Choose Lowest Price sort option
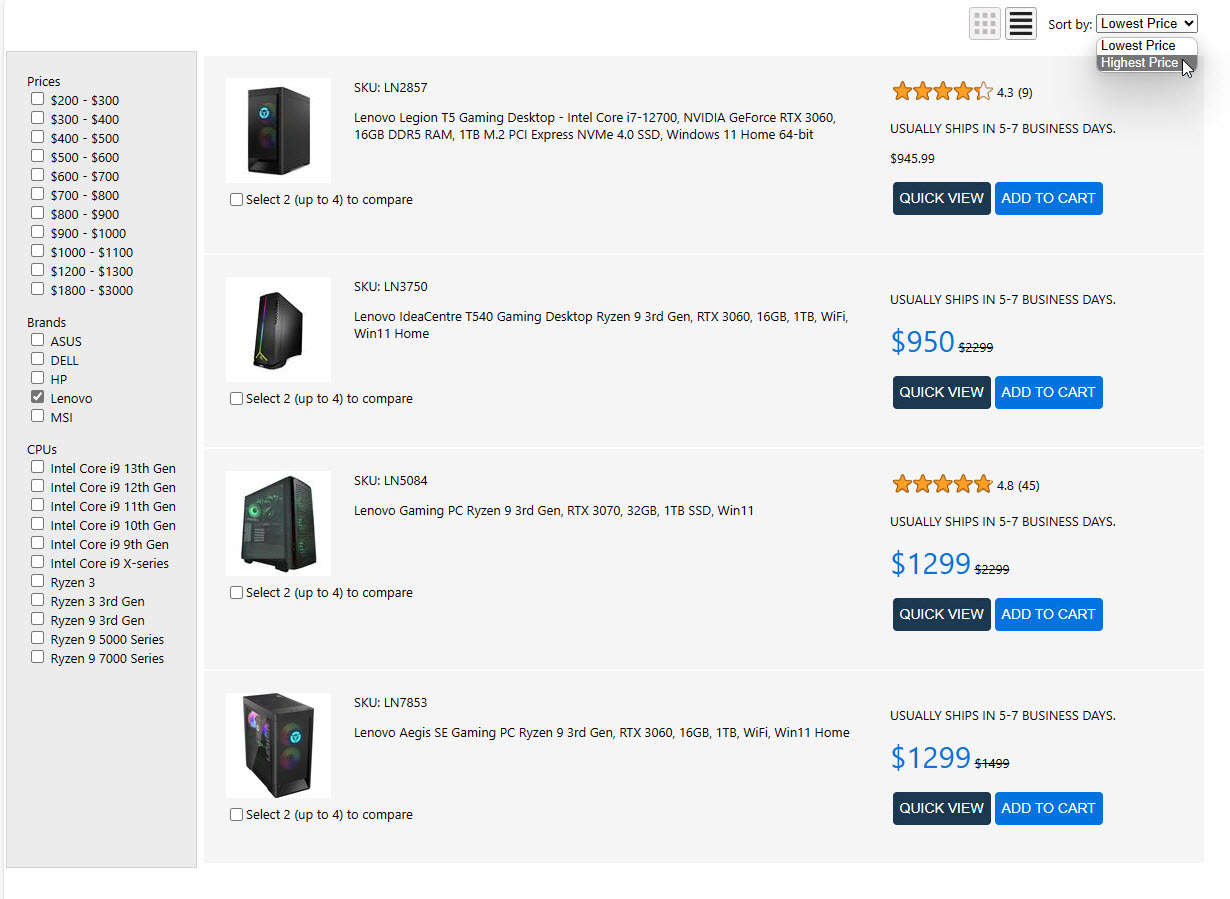1230x899 pixels. pos(1138,45)
